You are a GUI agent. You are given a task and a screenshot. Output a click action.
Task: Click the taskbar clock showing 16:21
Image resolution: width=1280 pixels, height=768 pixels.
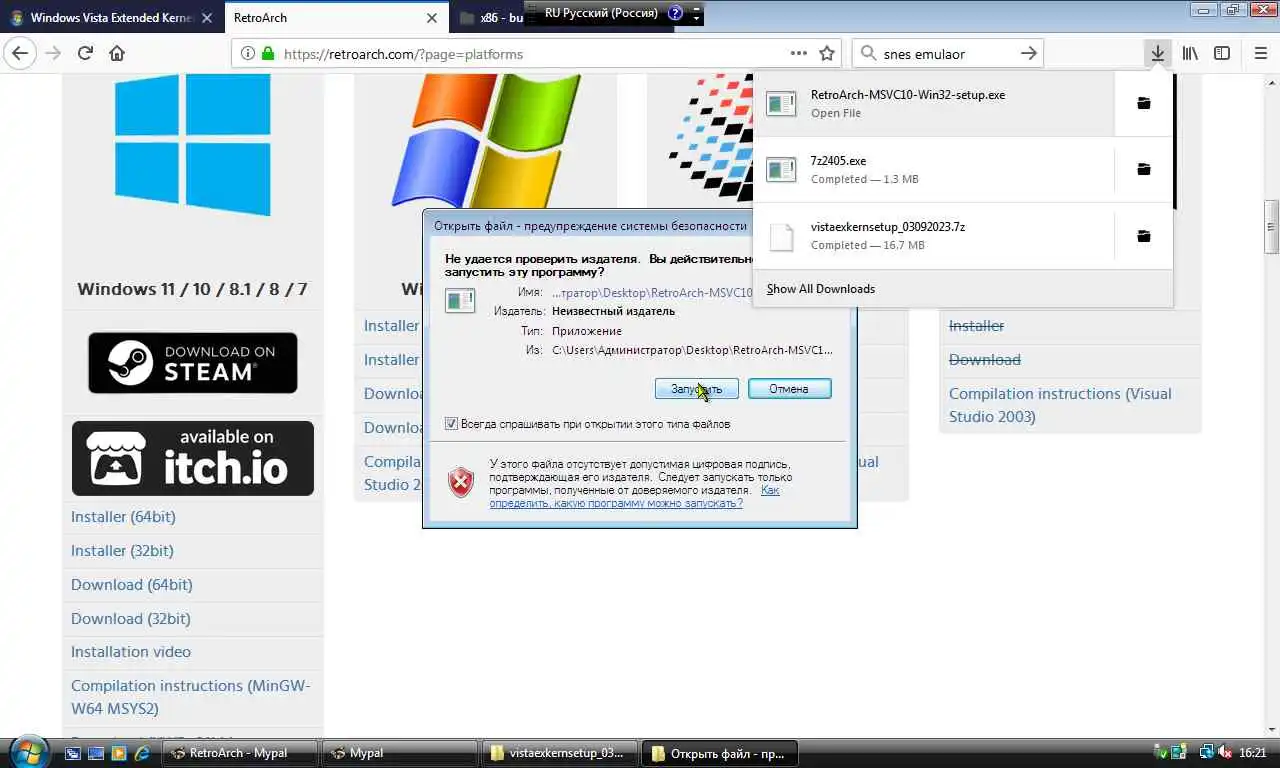(1253, 753)
